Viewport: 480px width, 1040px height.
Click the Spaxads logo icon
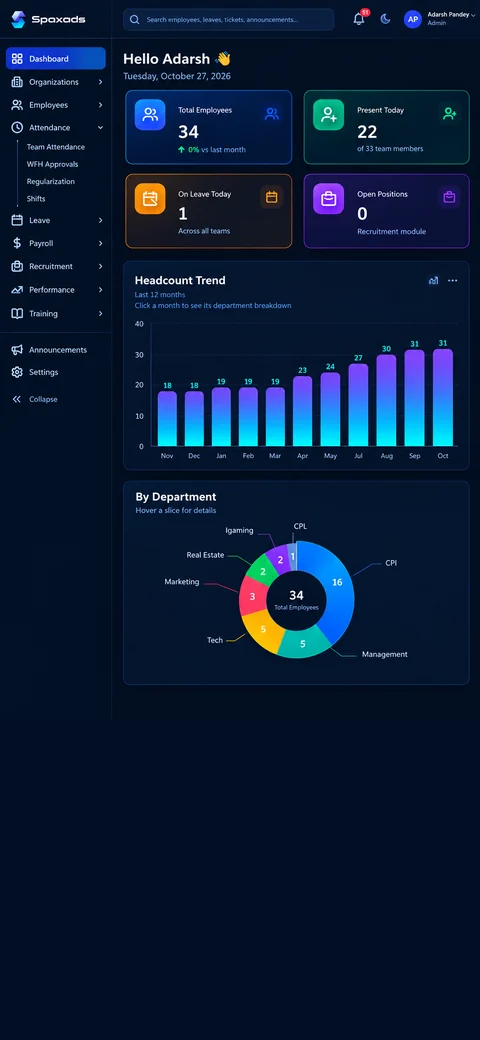click(x=18, y=19)
